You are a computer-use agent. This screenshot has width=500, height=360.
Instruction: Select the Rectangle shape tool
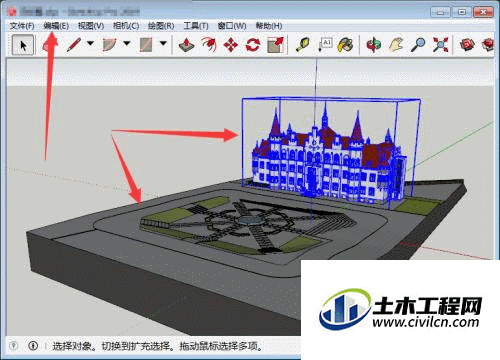point(146,45)
